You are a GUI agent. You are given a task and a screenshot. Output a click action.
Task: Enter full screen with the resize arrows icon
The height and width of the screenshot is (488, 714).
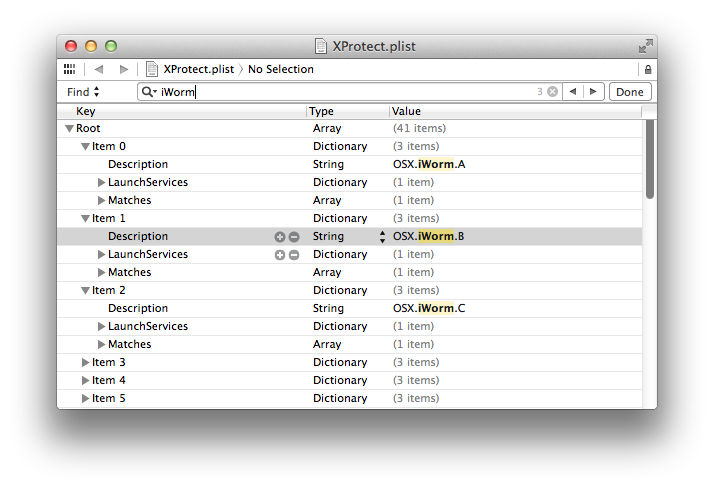pos(646,46)
